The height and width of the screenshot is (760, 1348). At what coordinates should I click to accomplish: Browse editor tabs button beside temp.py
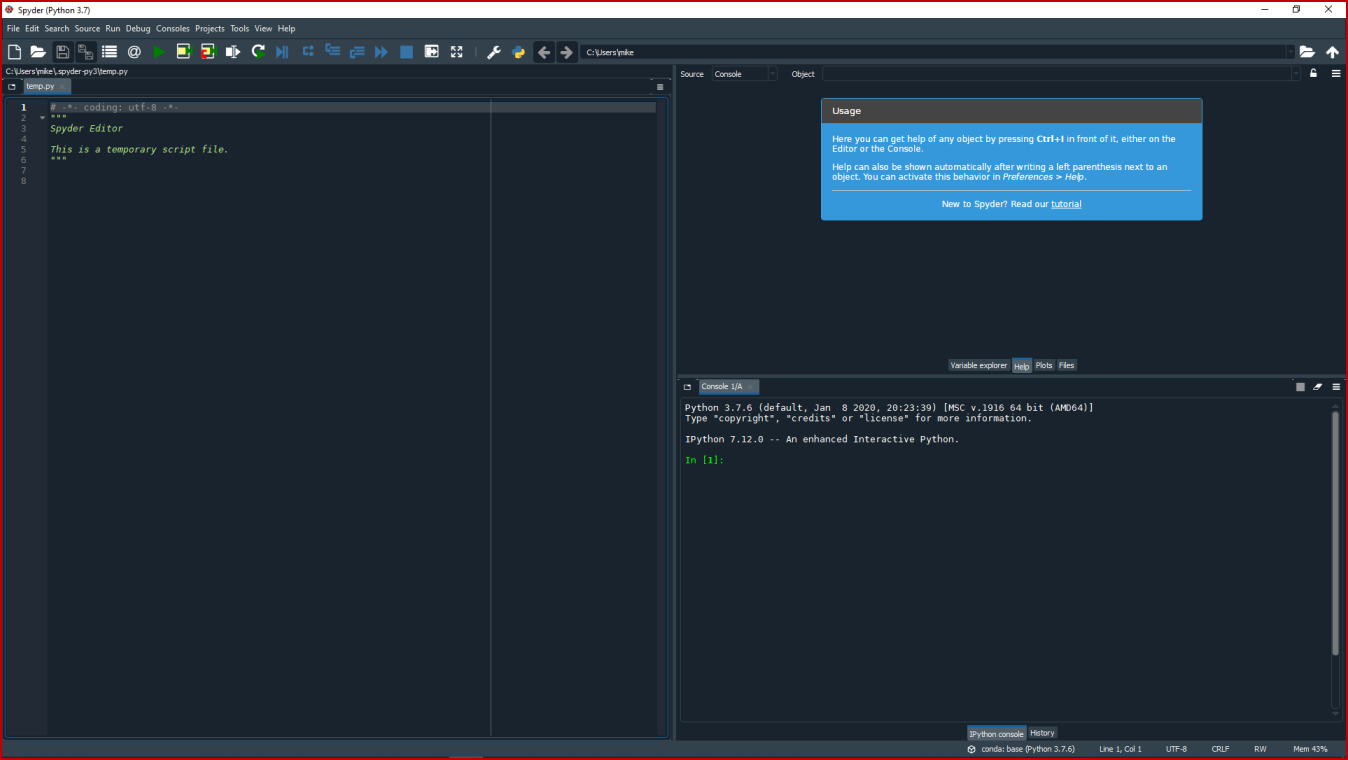(x=12, y=87)
